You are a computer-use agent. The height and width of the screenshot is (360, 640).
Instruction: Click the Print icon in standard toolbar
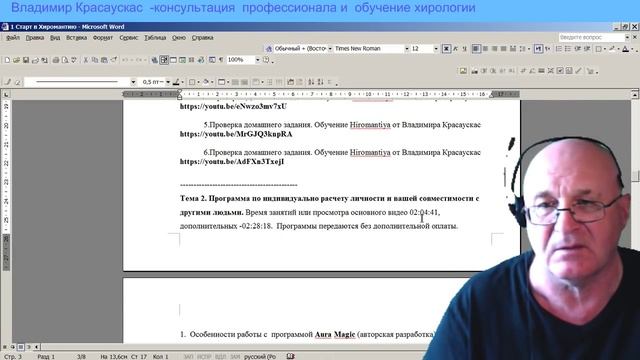(56, 60)
